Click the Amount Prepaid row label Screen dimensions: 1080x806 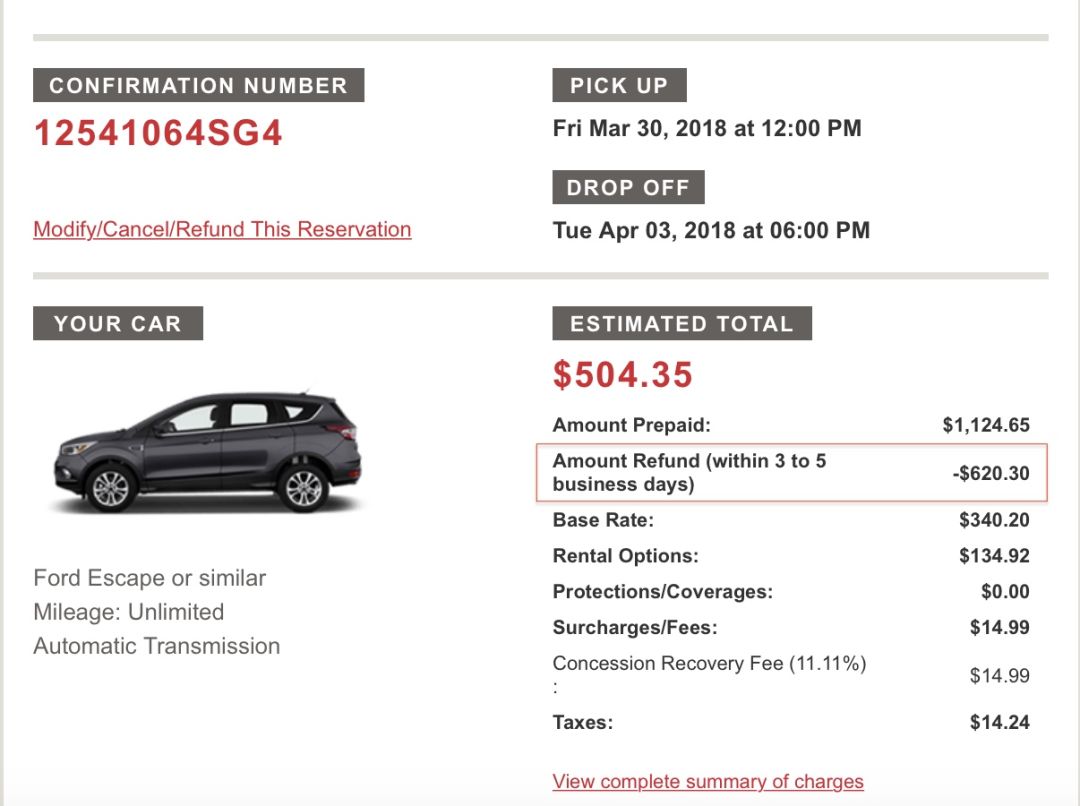[x=632, y=425]
